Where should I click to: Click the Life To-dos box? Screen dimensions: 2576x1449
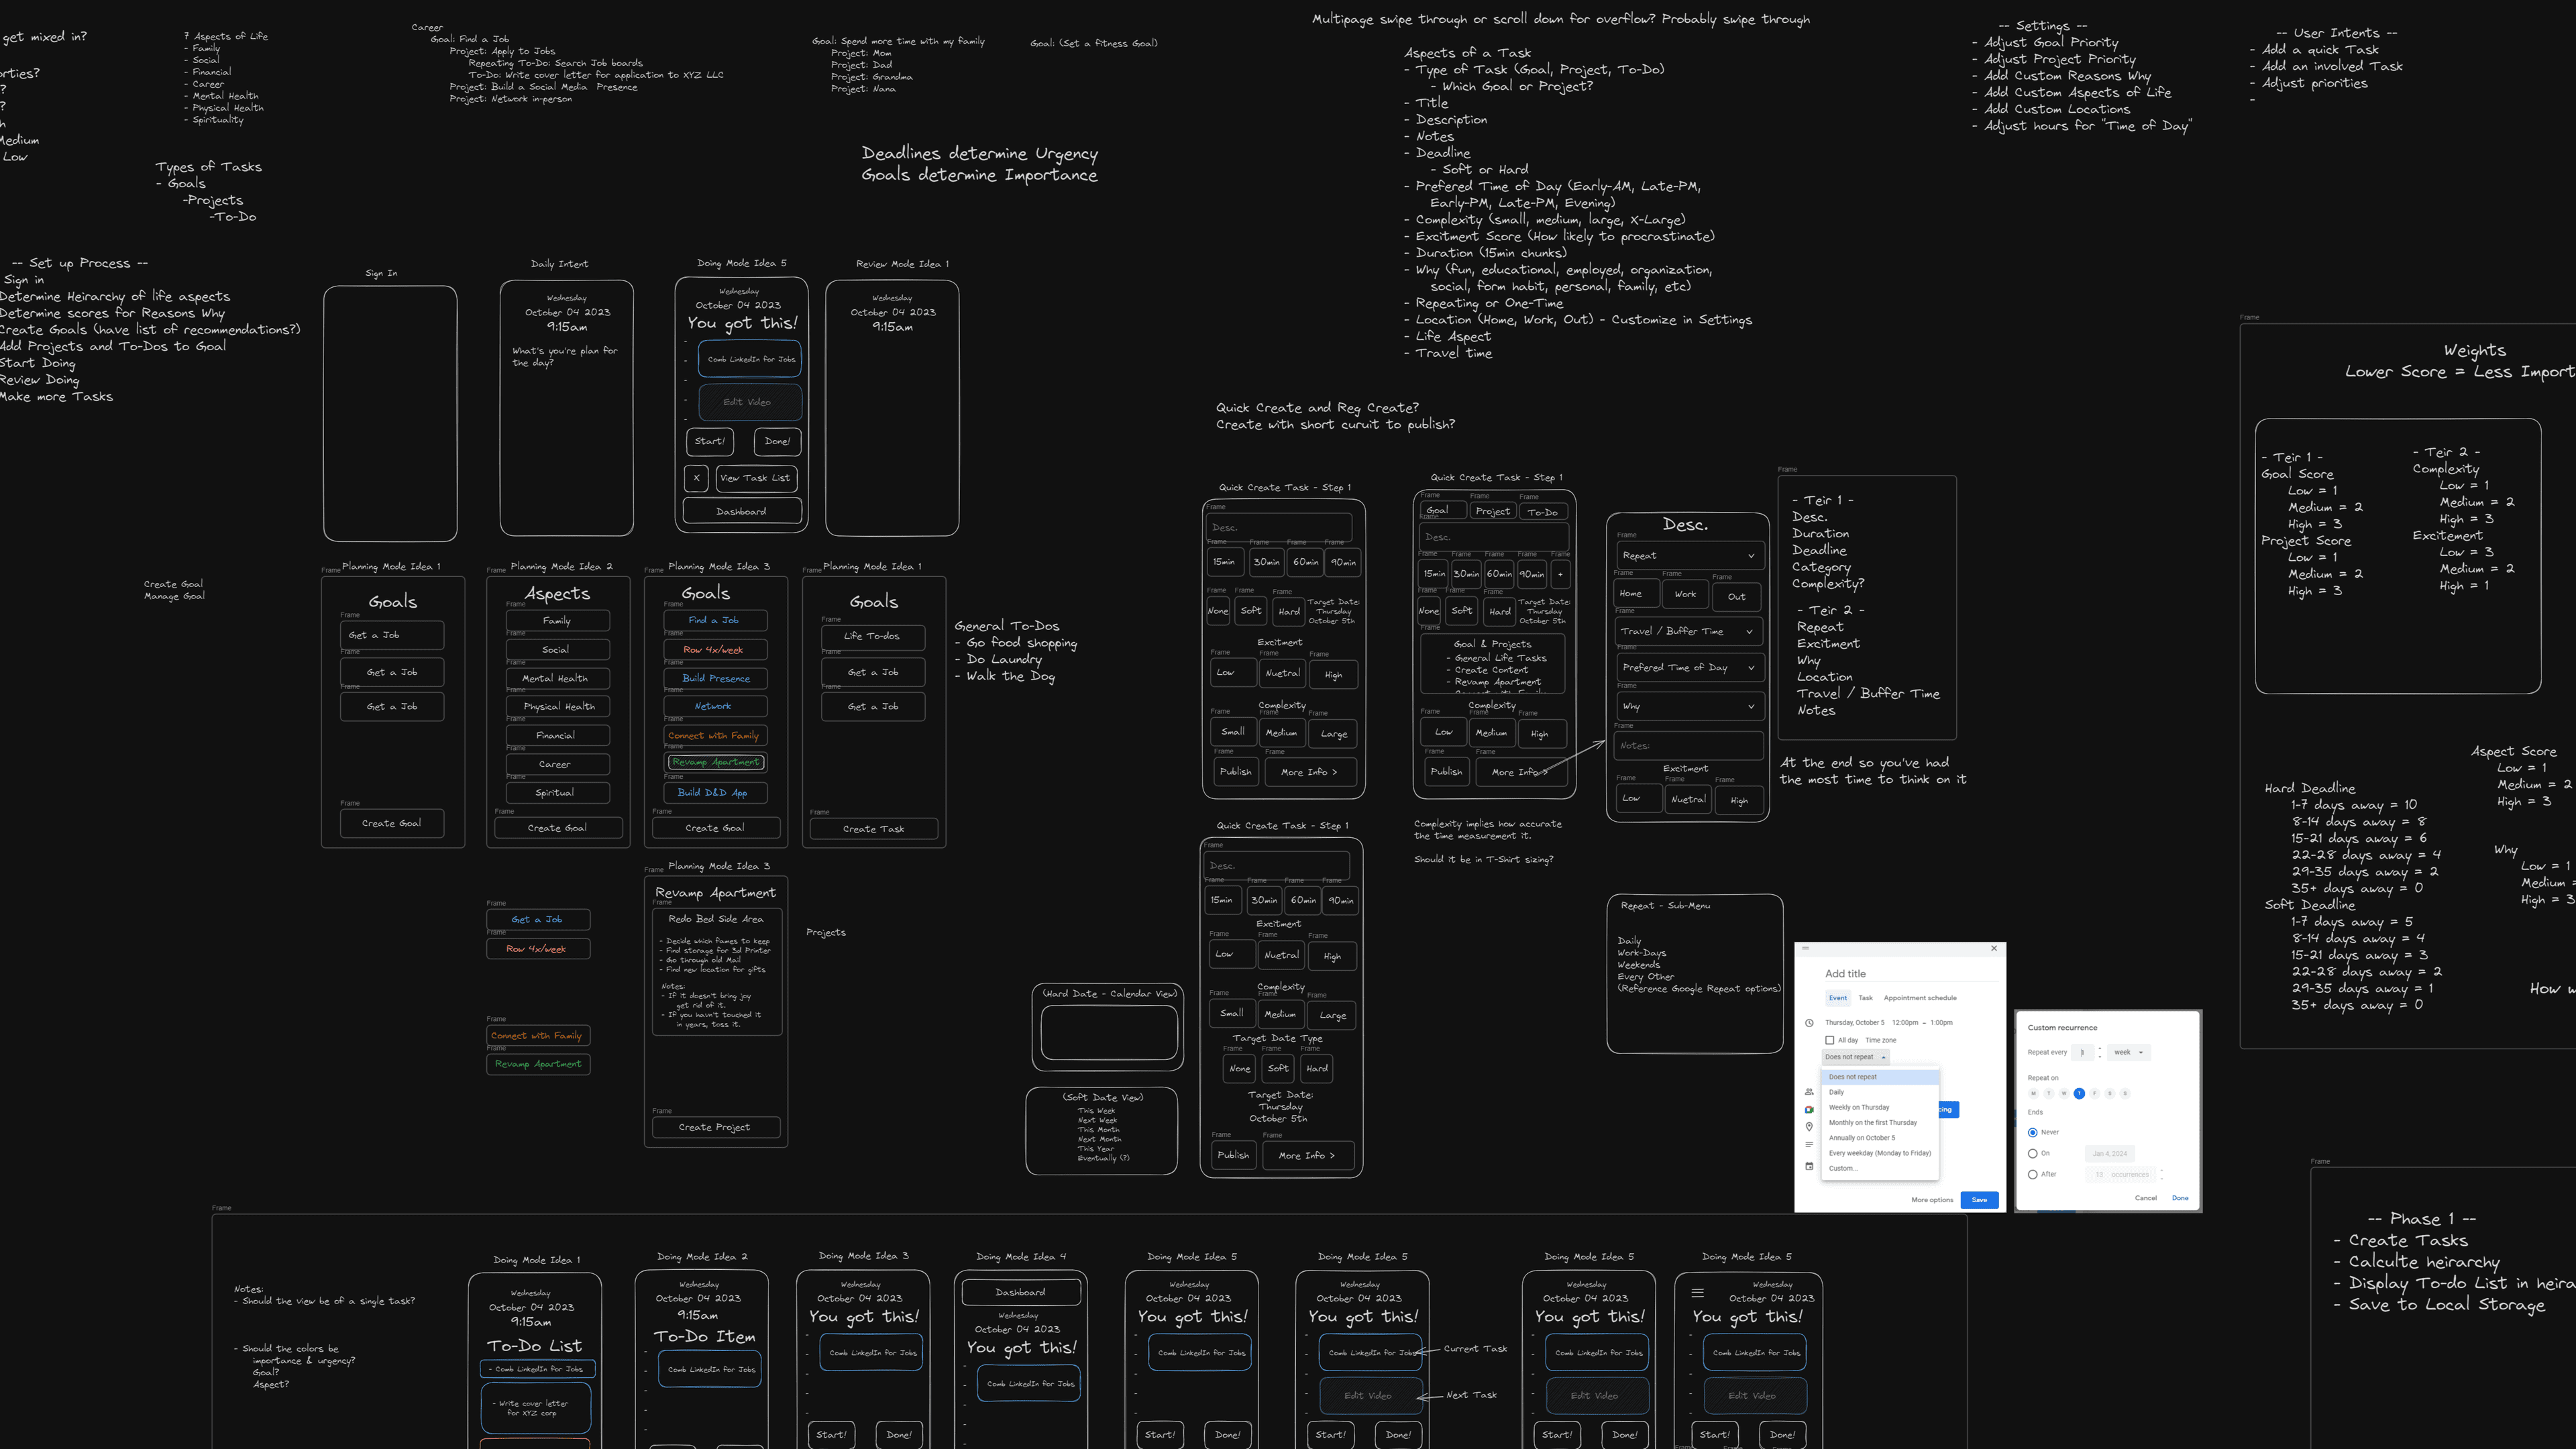(x=873, y=636)
